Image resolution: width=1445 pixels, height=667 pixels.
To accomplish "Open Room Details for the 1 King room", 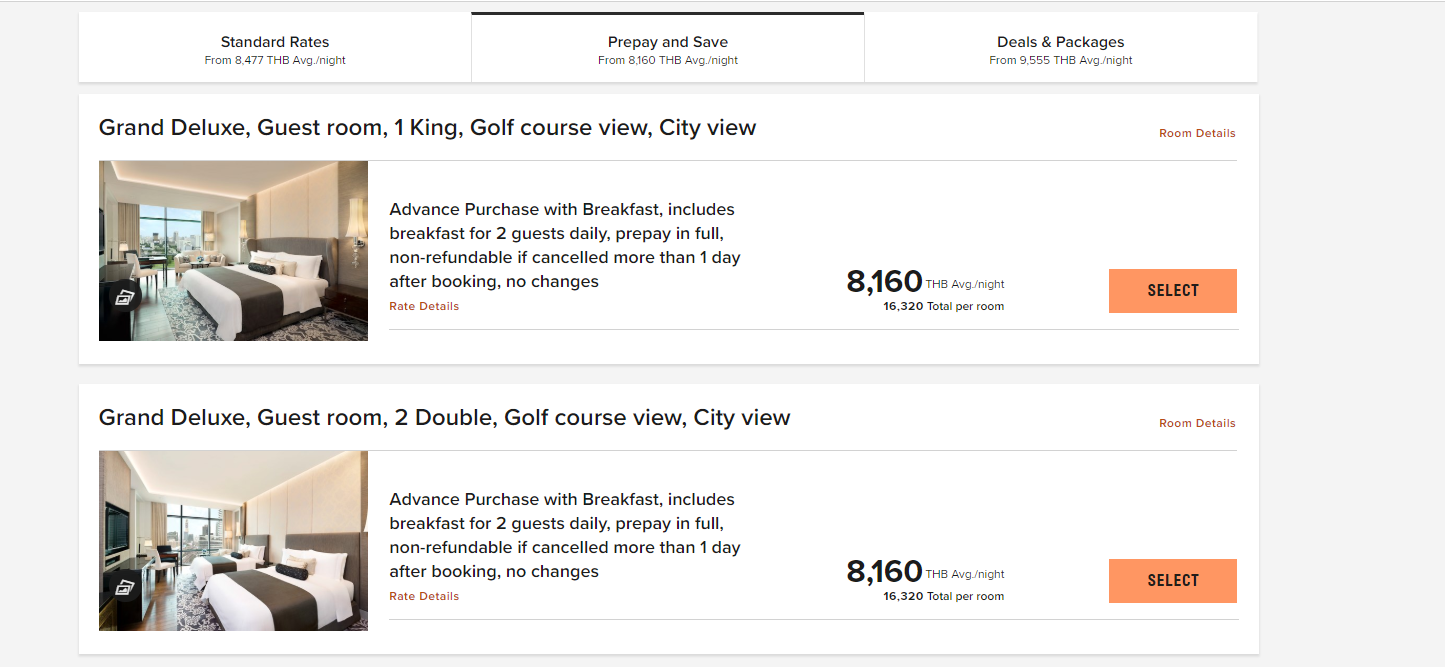I will [1196, 133].
